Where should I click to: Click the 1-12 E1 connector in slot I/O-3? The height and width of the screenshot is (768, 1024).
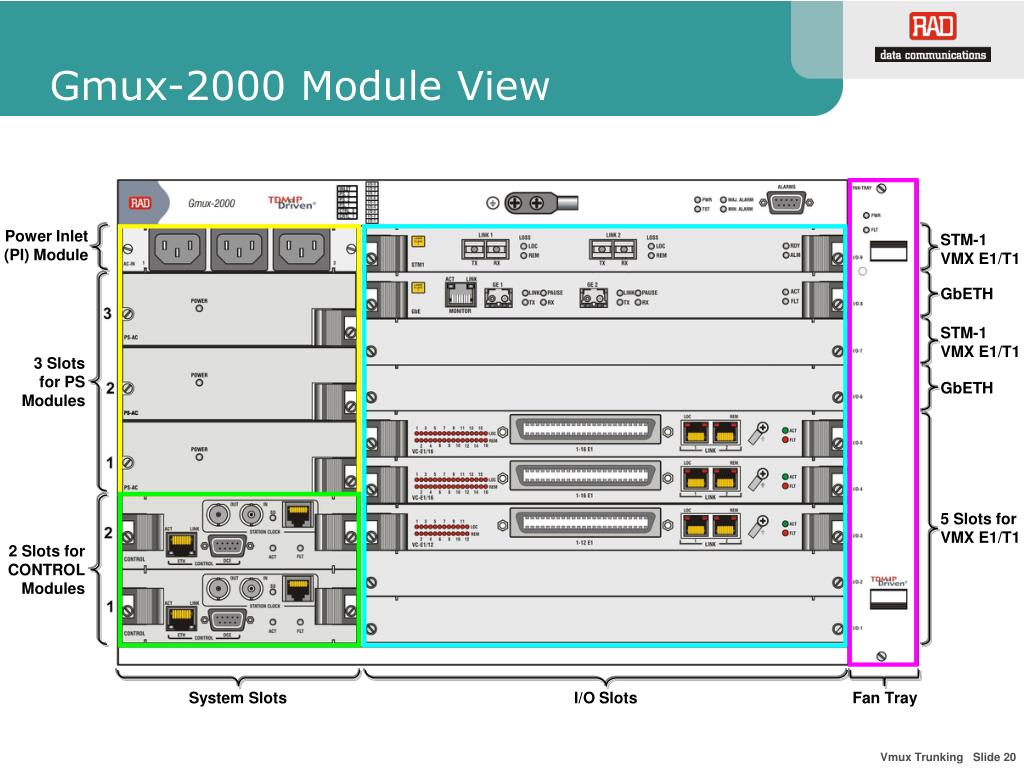[x=584, y=523]
